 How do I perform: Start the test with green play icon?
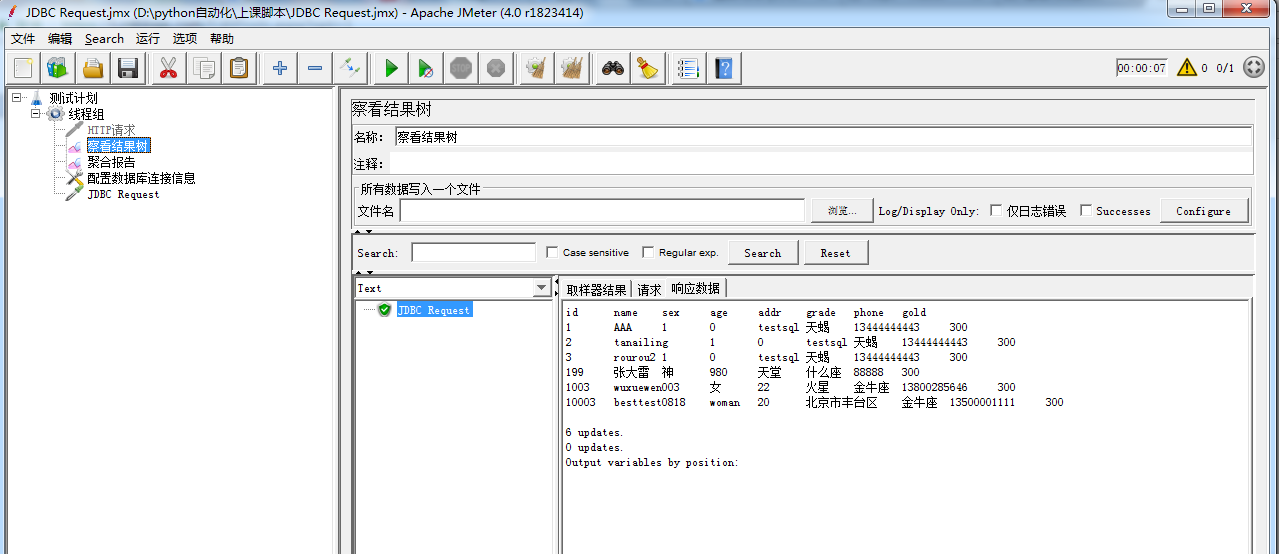pyautogui.click(x=391, y=68)
